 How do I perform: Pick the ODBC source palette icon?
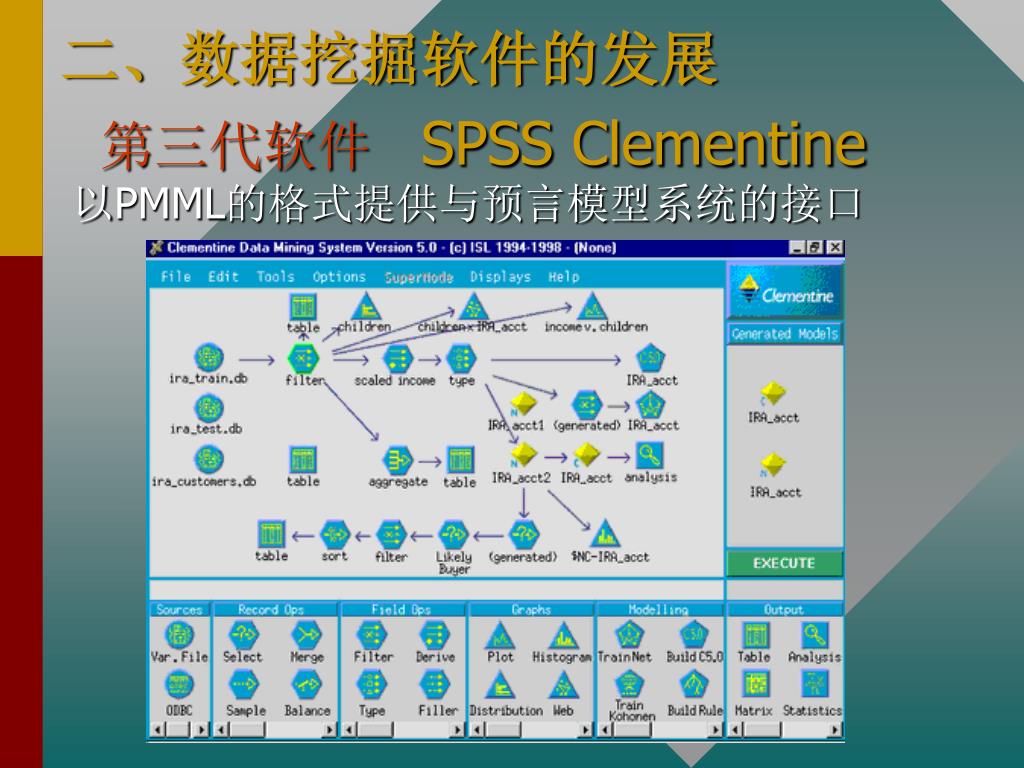[179, 685]
